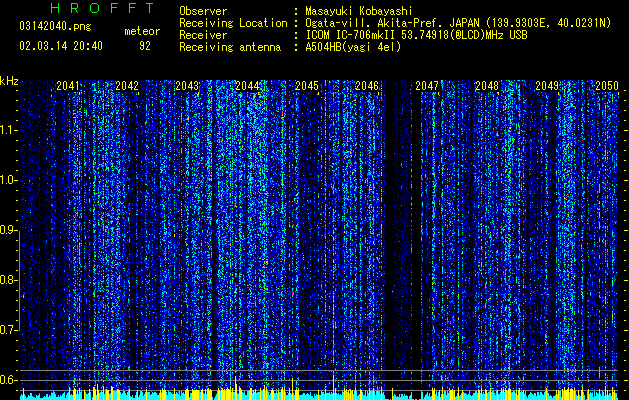629x400 pixels.
Task: Click the 2050 time marker
Action: [607, 86]
